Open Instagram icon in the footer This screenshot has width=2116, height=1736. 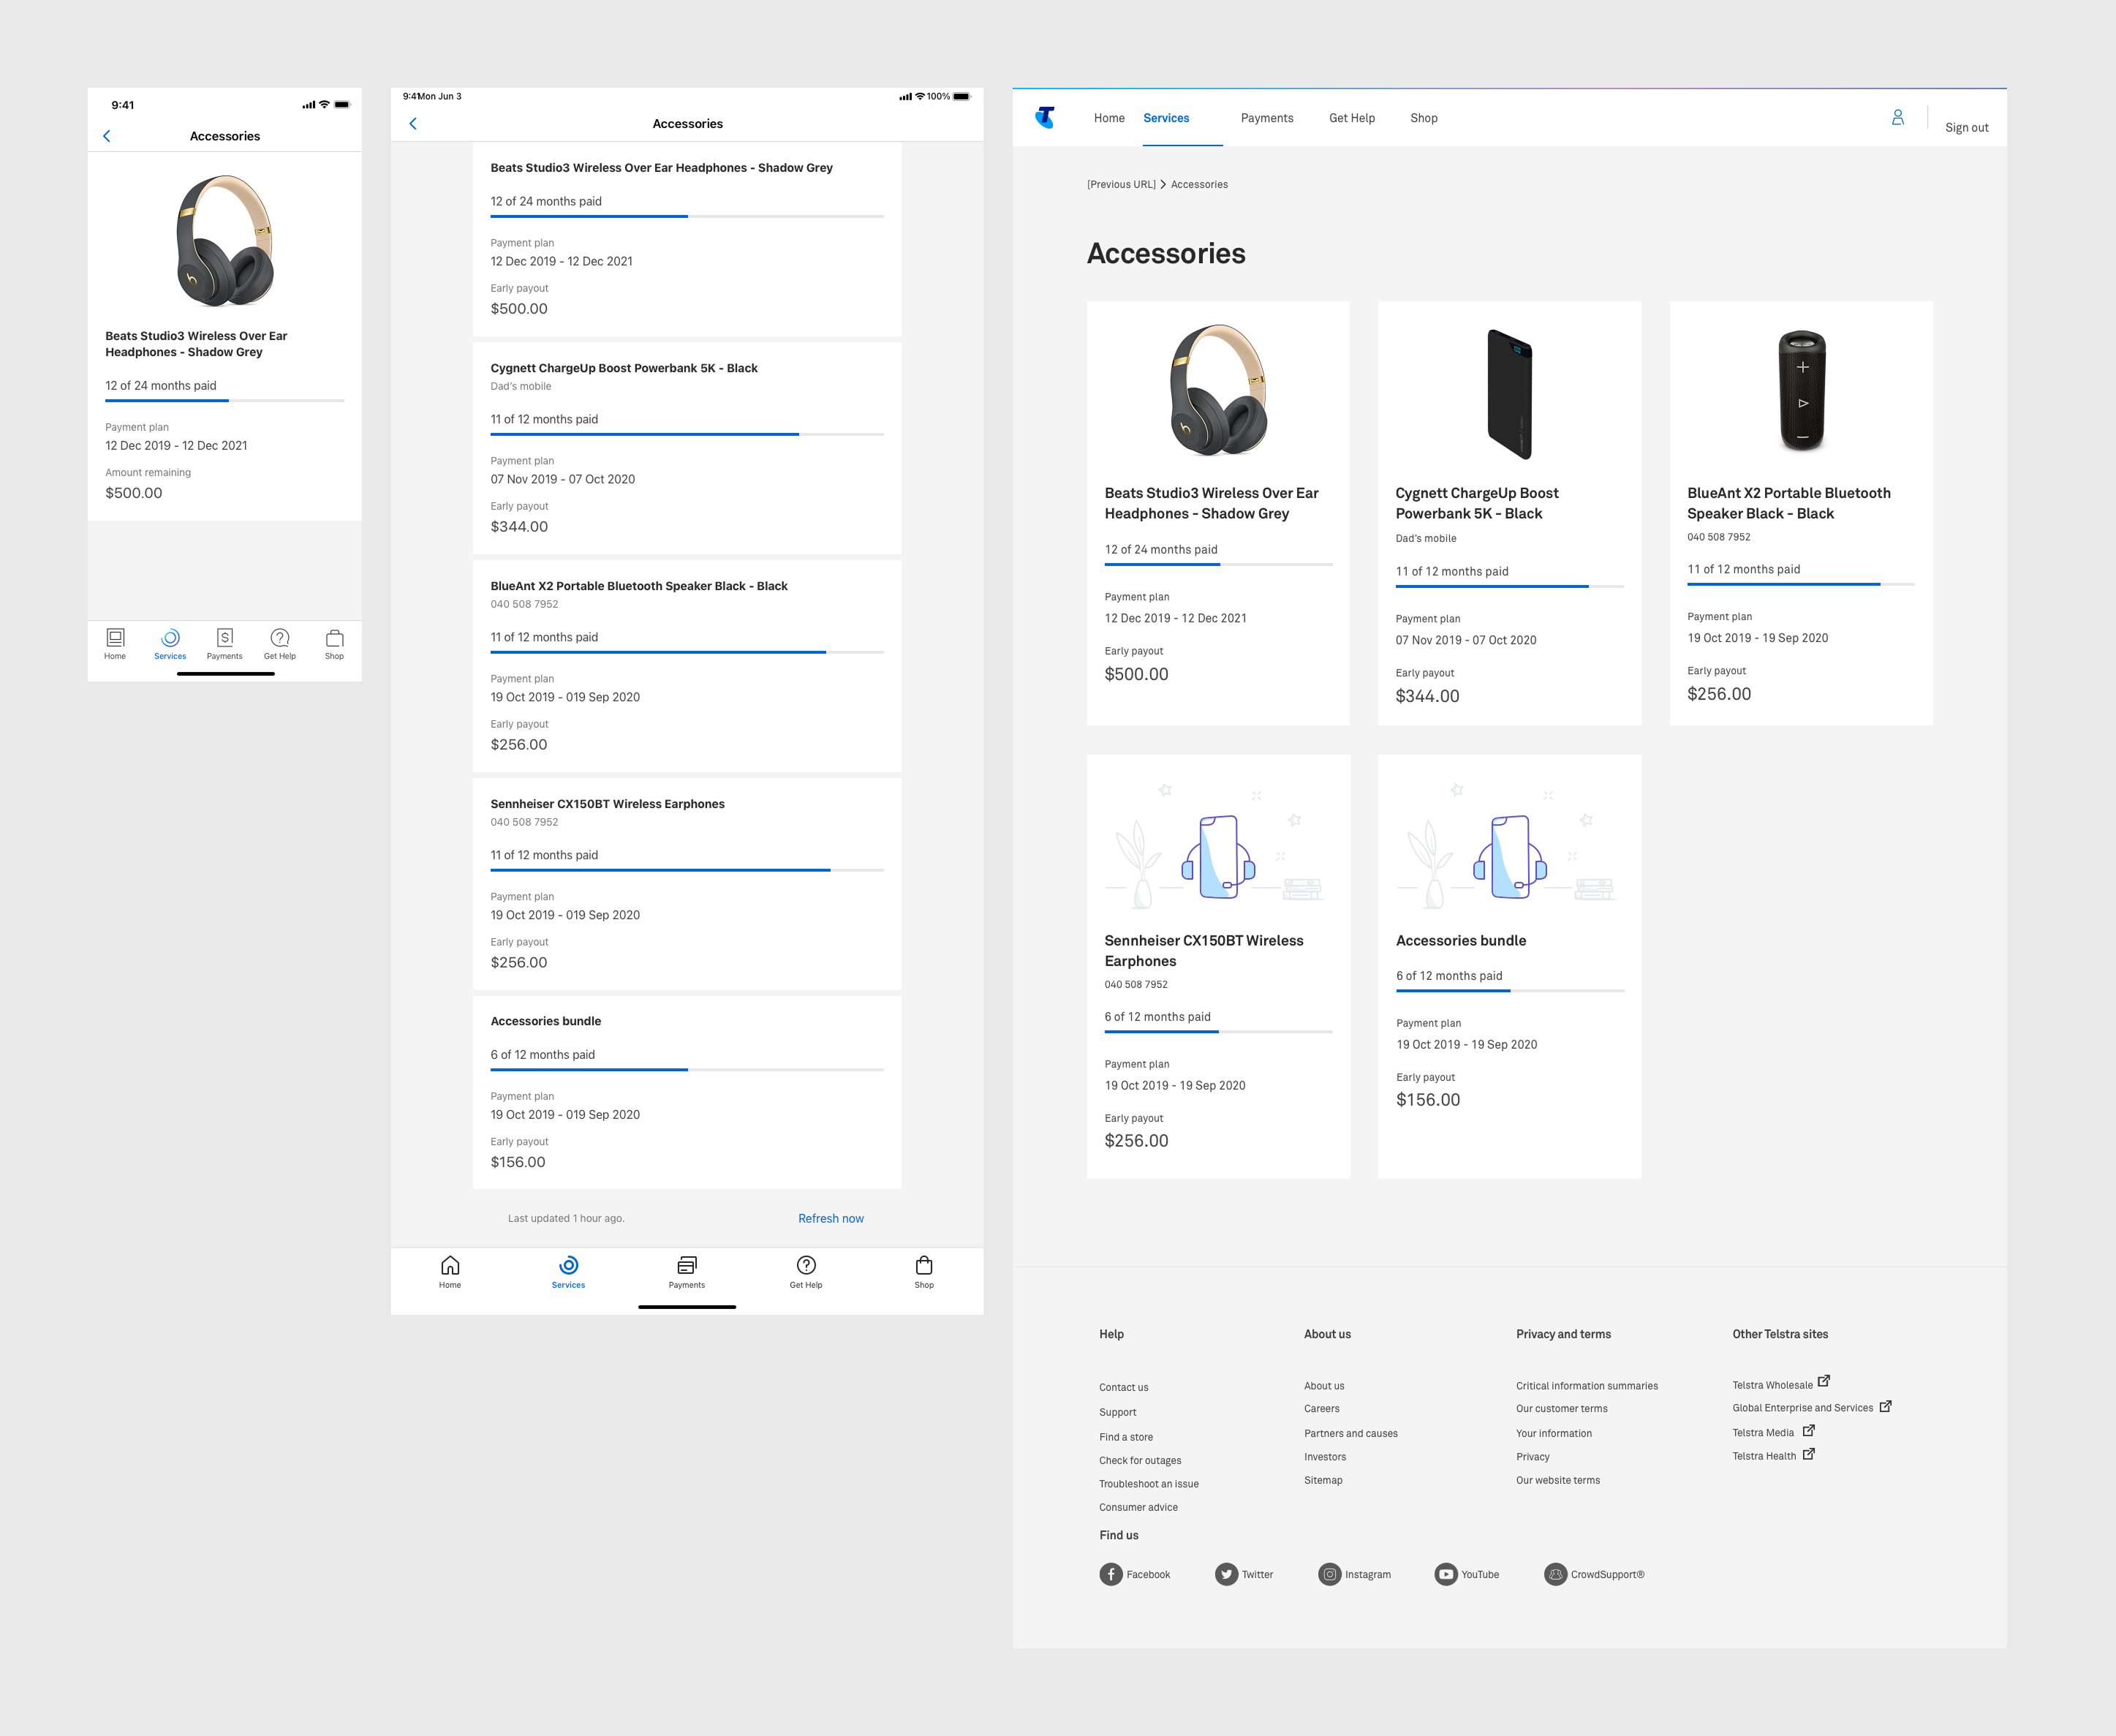tap(1329, 1574)
